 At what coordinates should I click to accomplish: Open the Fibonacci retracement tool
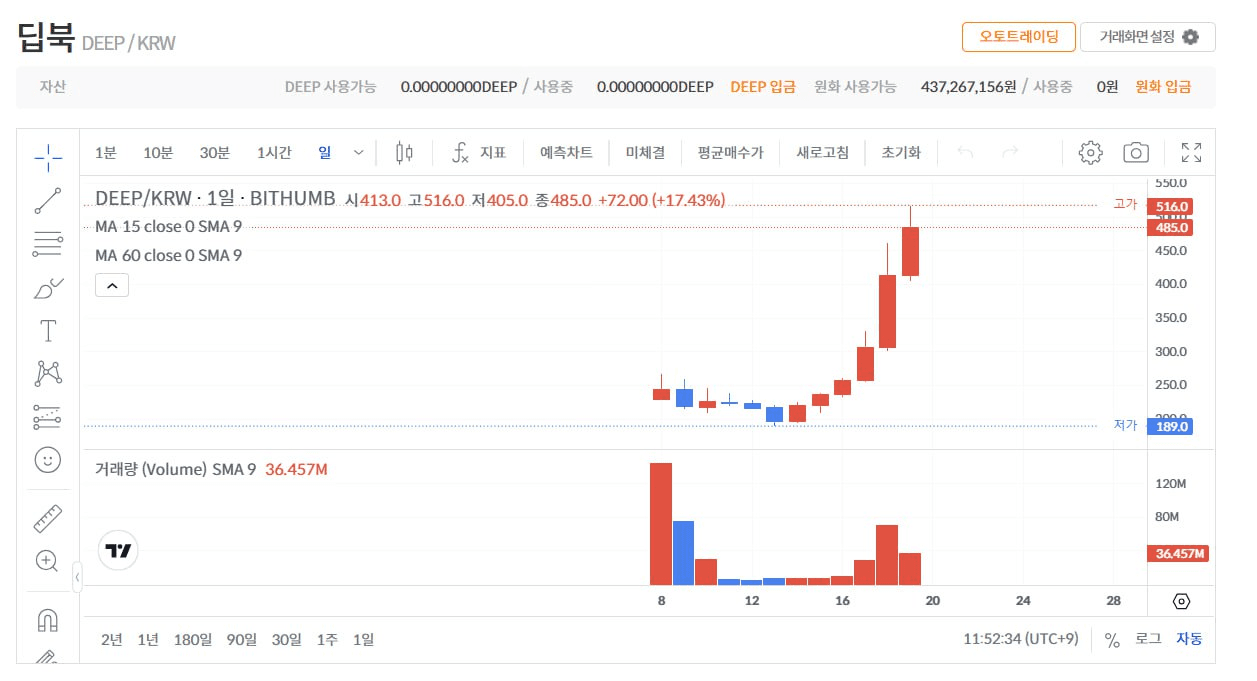[47, 243]
